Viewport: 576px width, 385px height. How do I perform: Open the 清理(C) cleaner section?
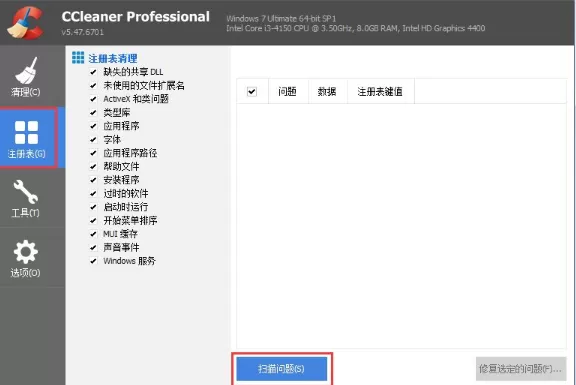click(26, 76)
